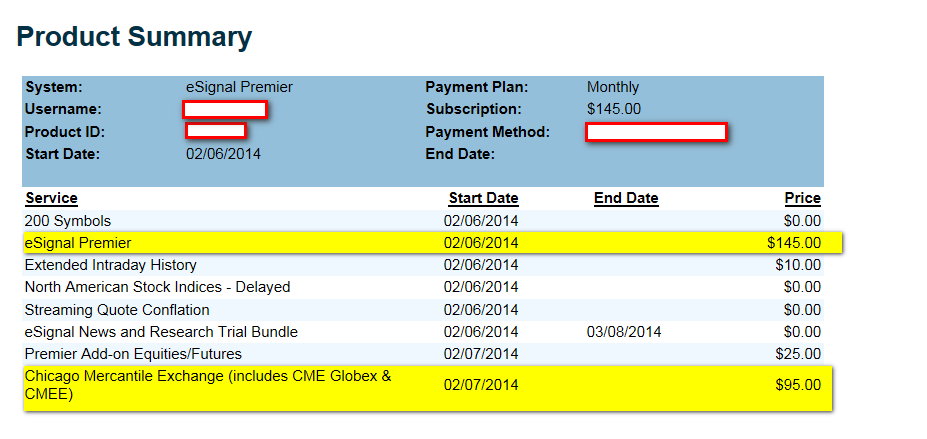Select "North American Stock Indices - Delayed"
The image size is (927, 439).
point(157,287)
